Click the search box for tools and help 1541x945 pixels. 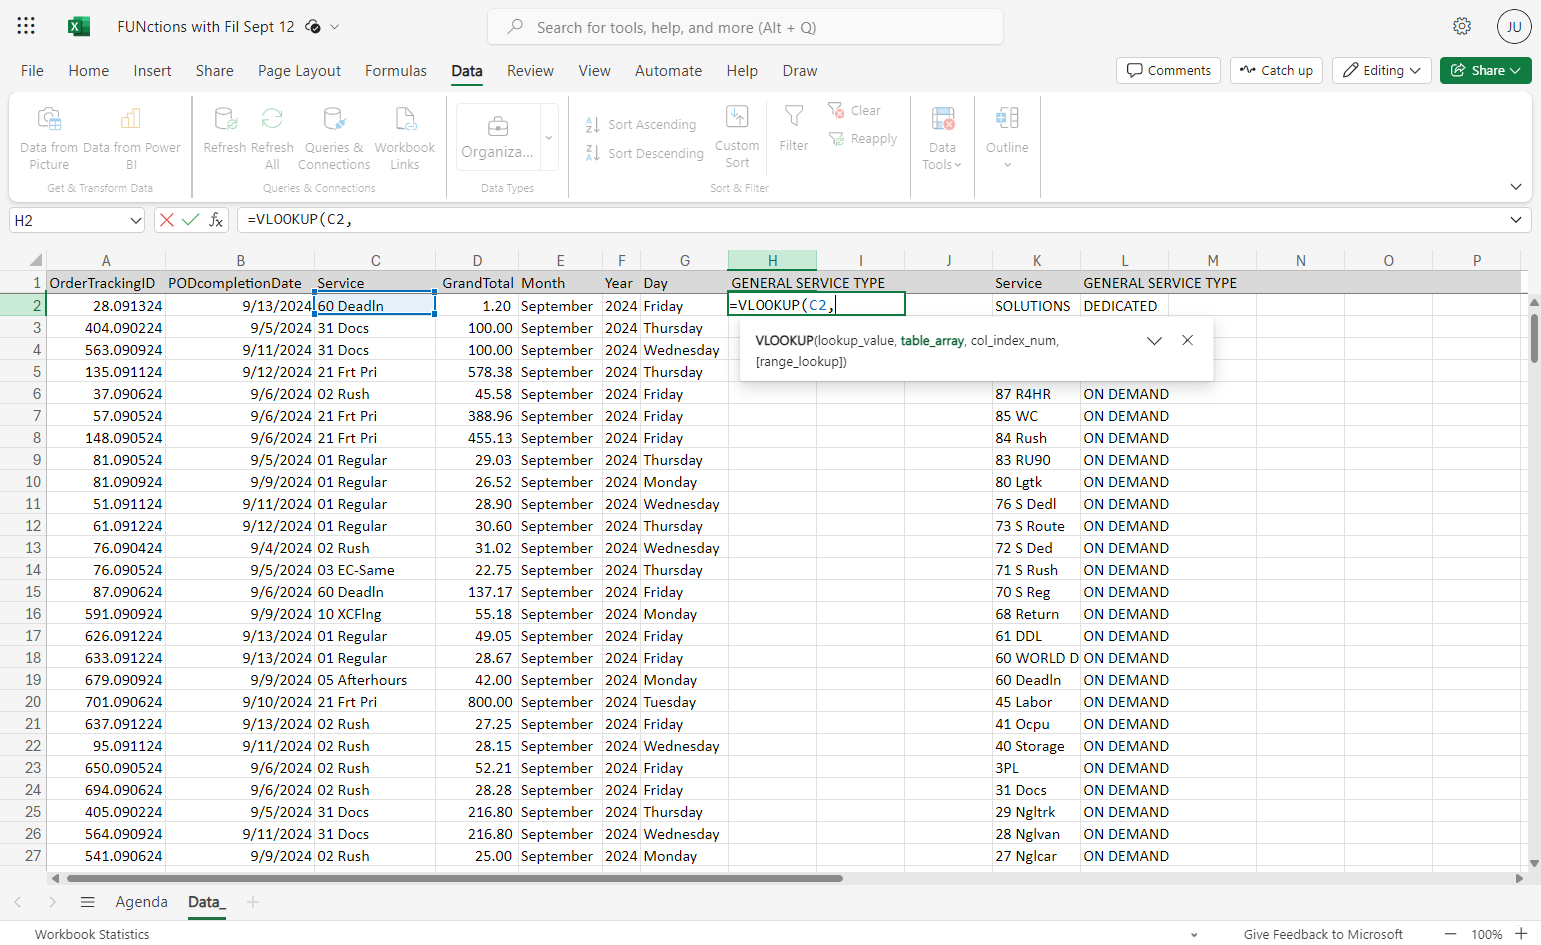[745, 27]
